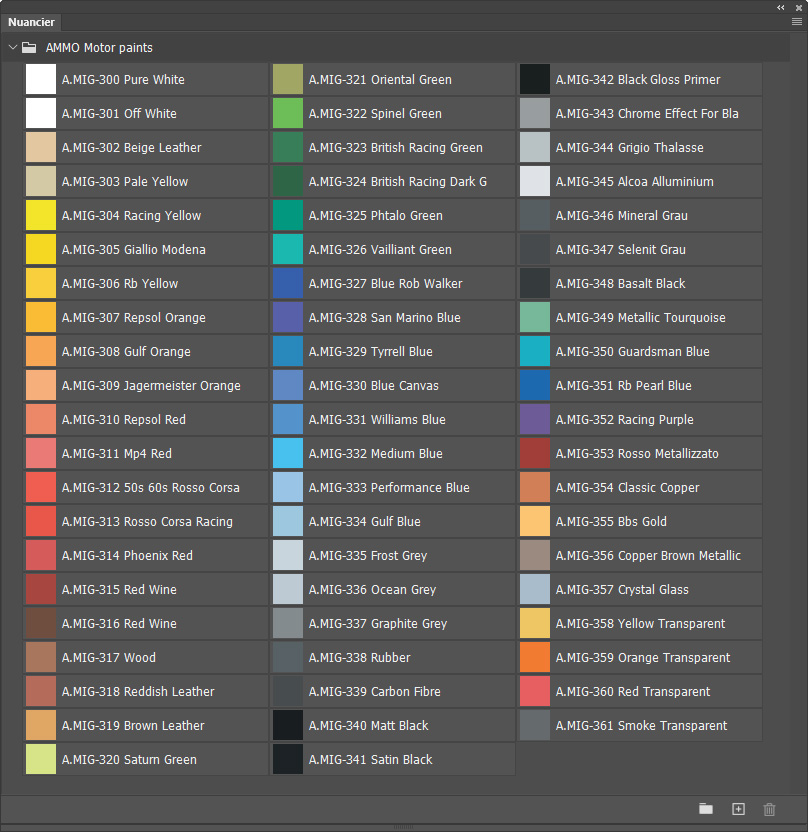Pick the A.MIG-307 Repsol Orange swatch
This screenshot has width=808, height=832.
(x=41, y=317)
